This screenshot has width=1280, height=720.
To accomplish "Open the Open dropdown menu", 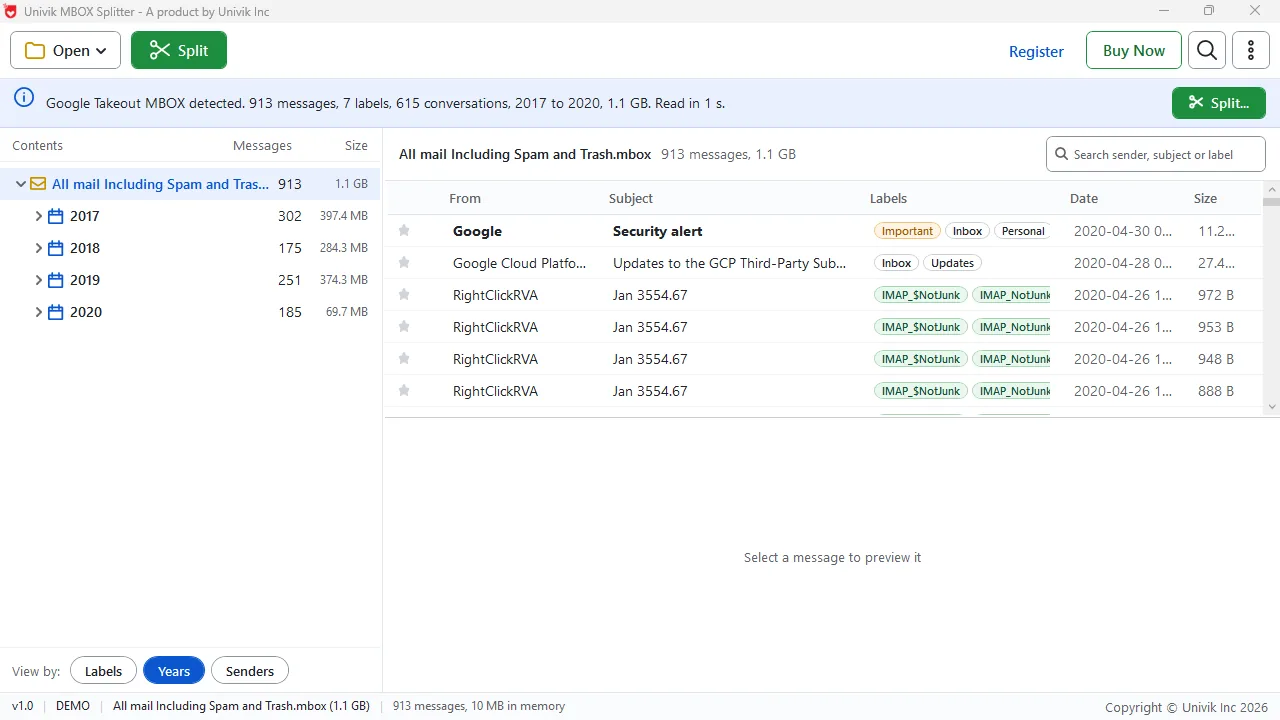I will pyautogui.click(x=65, y=51).
